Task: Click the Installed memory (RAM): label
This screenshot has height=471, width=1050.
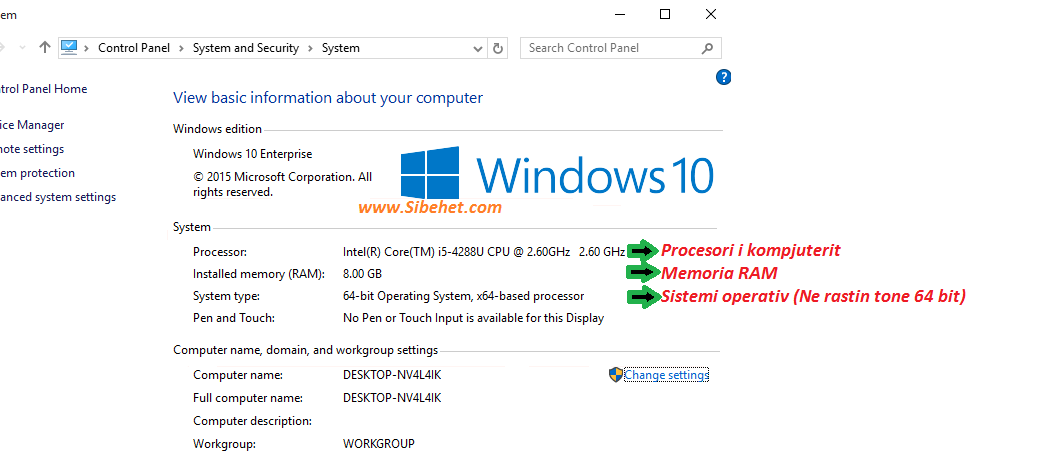Action: [x=259, y=274]
